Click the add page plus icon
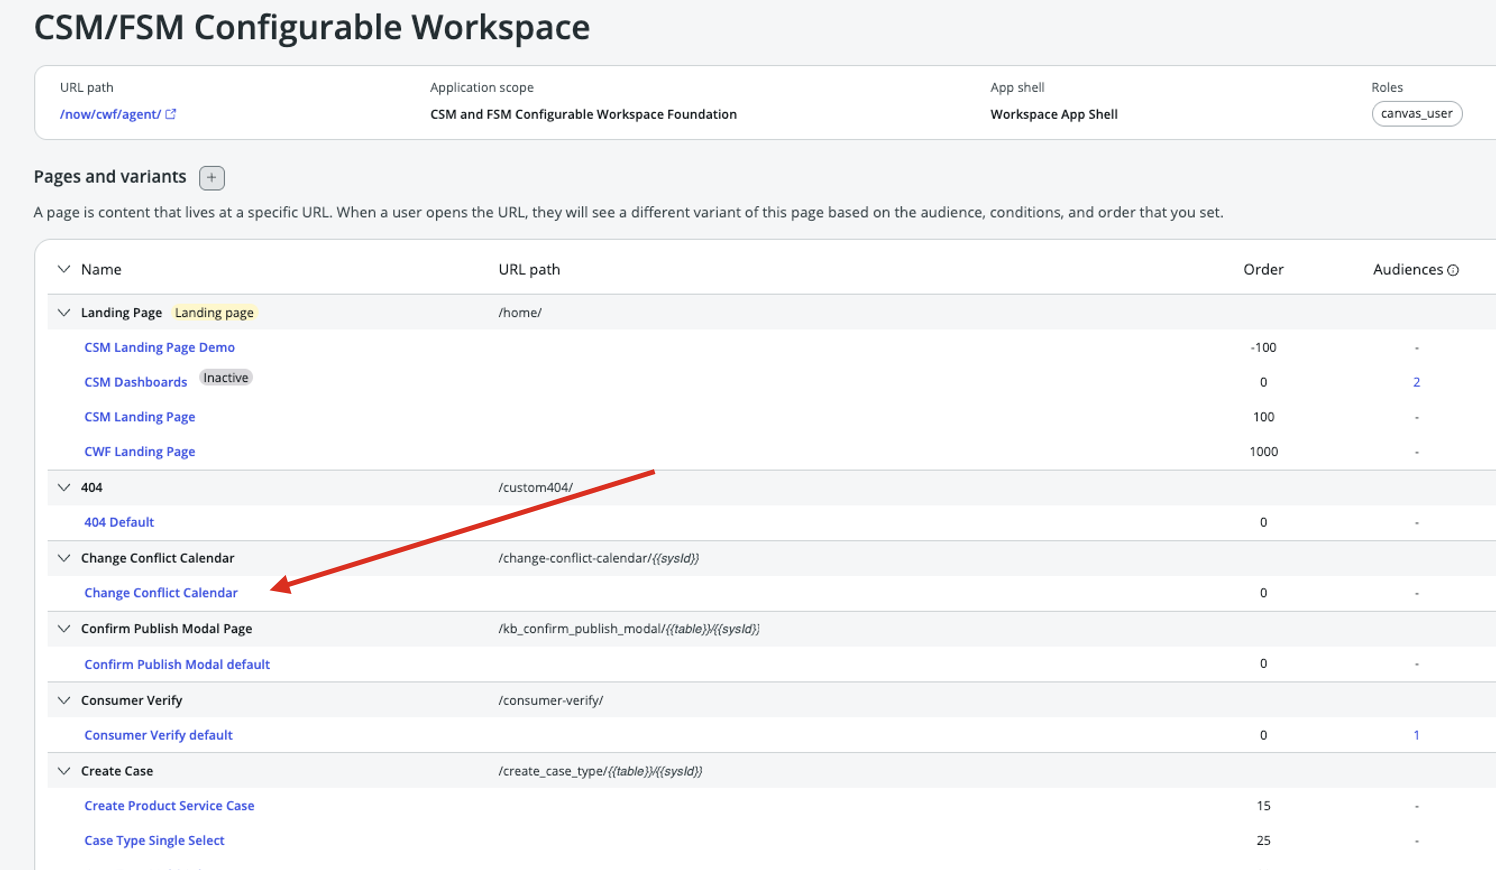The width and height of the screenshot is (1496, 870). pyautogui.click(x=211, y=178)
